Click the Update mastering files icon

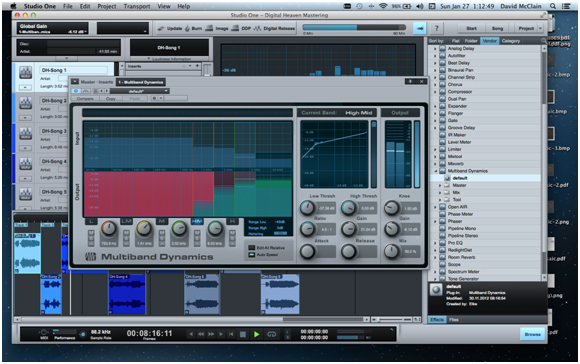coord(161,28)
